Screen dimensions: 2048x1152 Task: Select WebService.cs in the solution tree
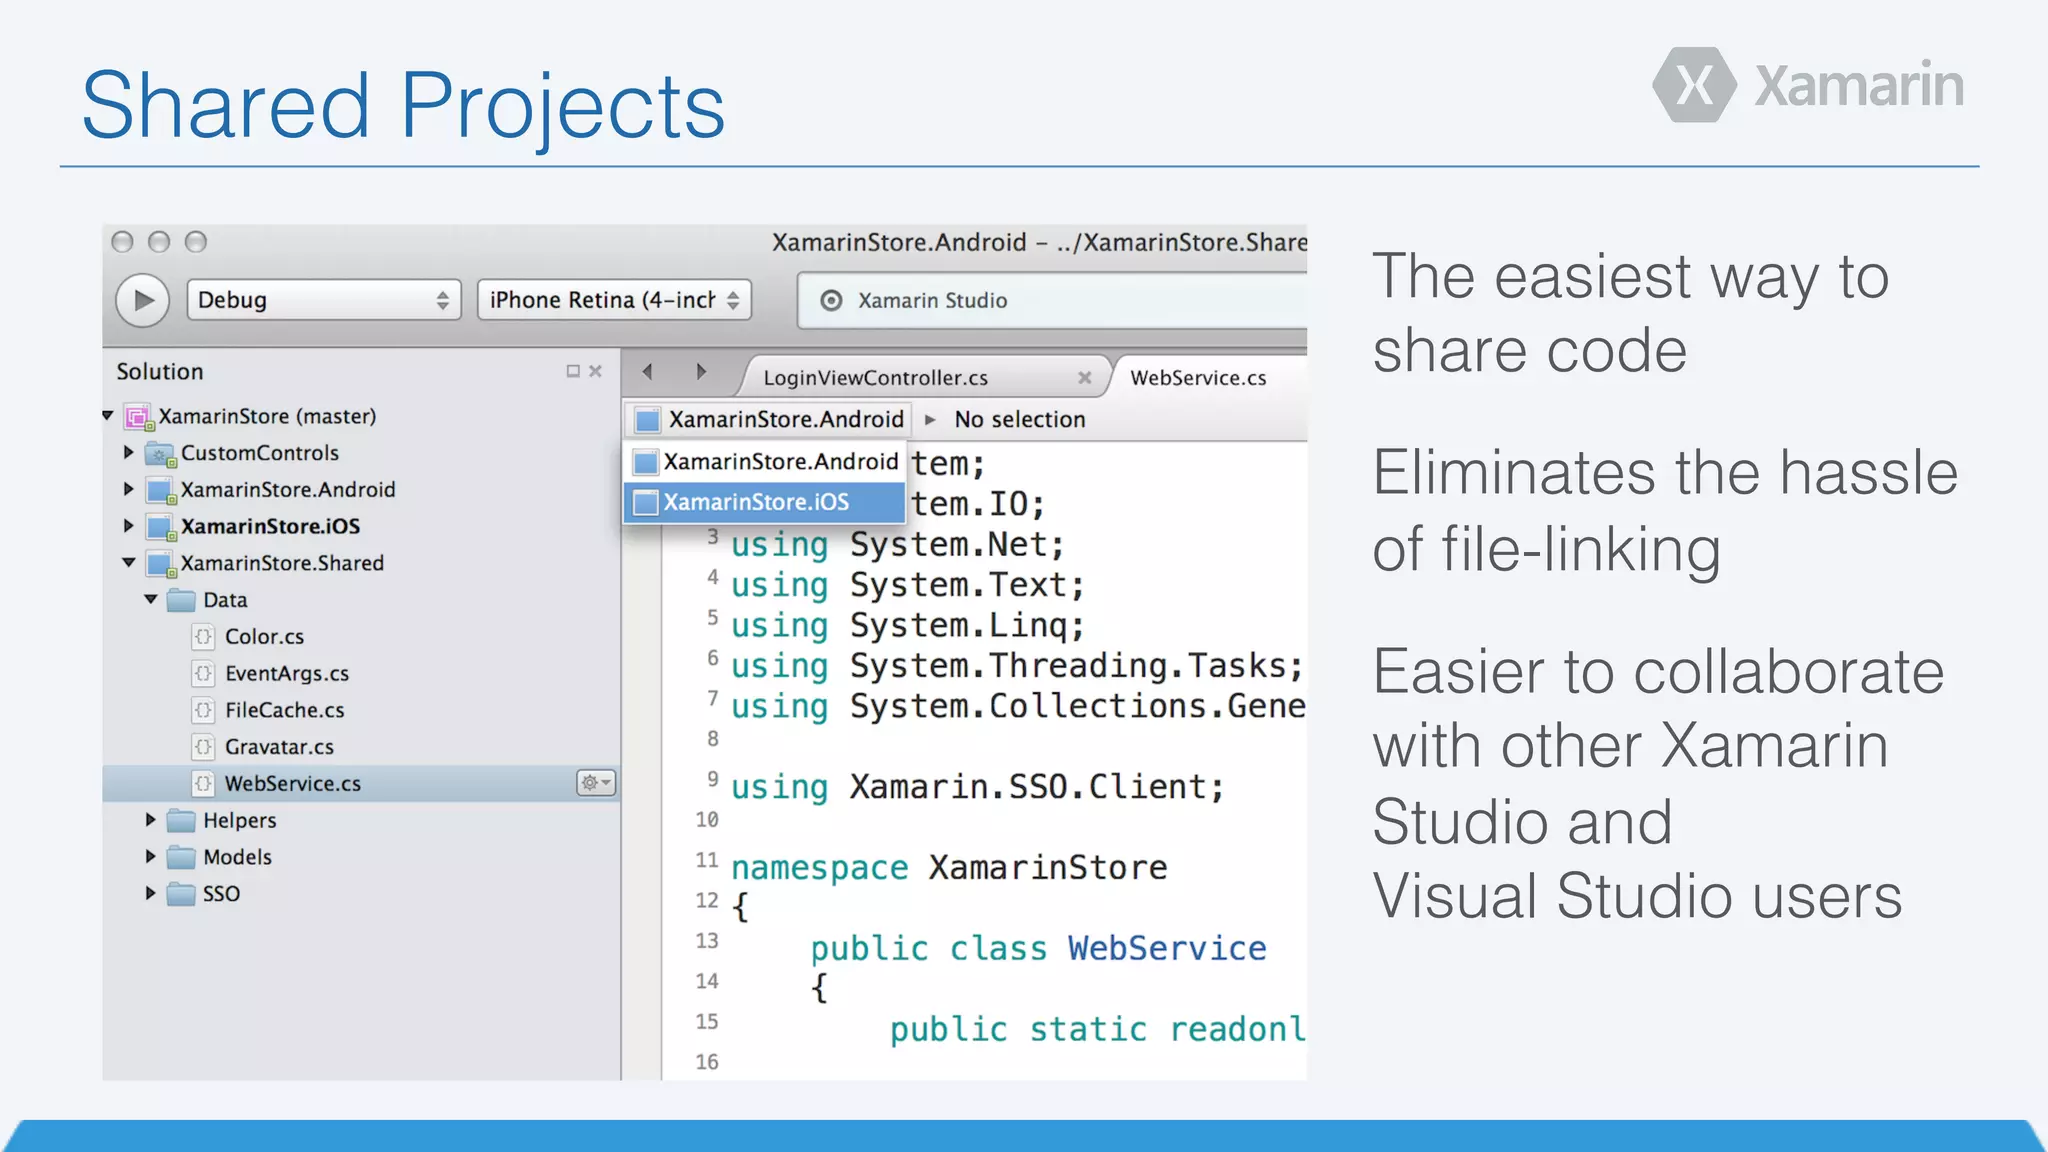point(292,784)
